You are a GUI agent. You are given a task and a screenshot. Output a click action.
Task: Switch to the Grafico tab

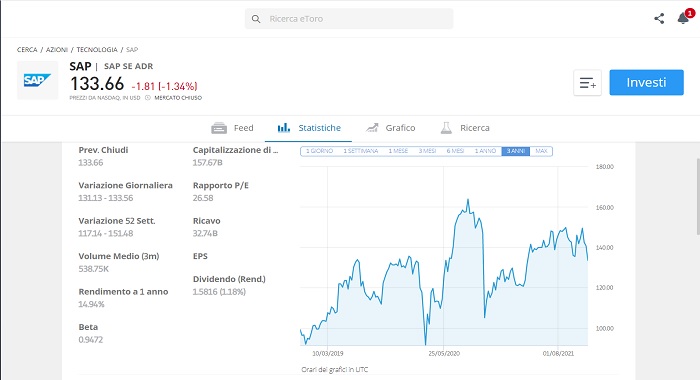point(390,128)
